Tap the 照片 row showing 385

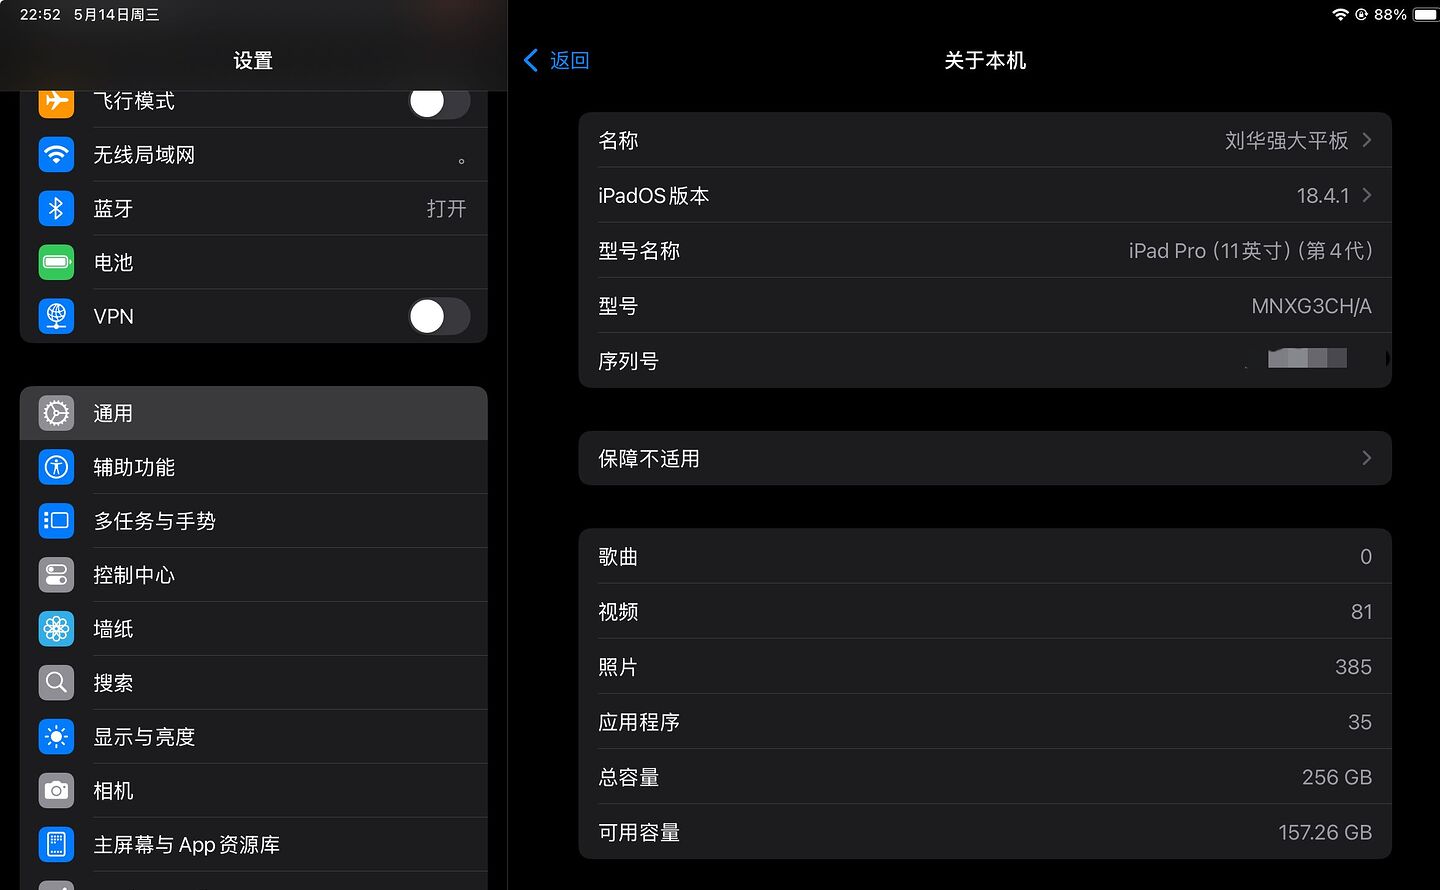tap(985, 666)
